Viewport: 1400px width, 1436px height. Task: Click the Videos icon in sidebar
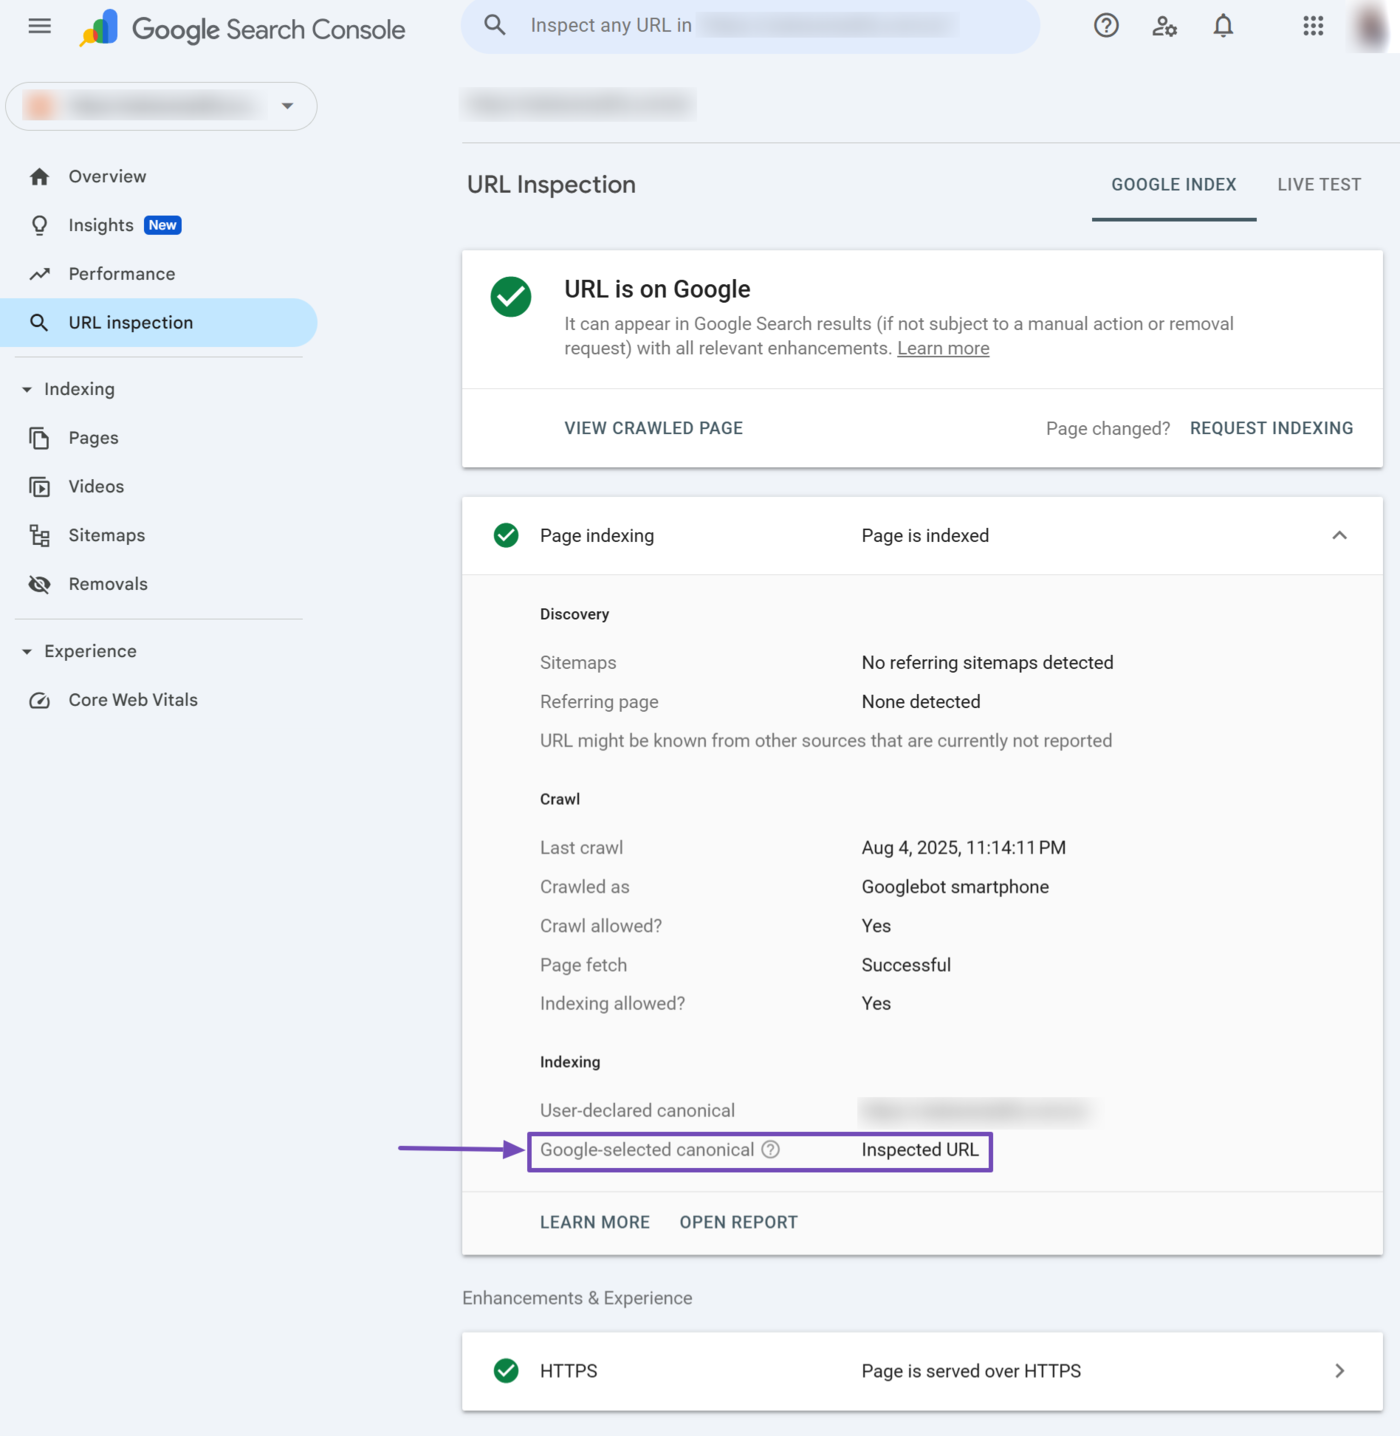click(x=39, y=487)
